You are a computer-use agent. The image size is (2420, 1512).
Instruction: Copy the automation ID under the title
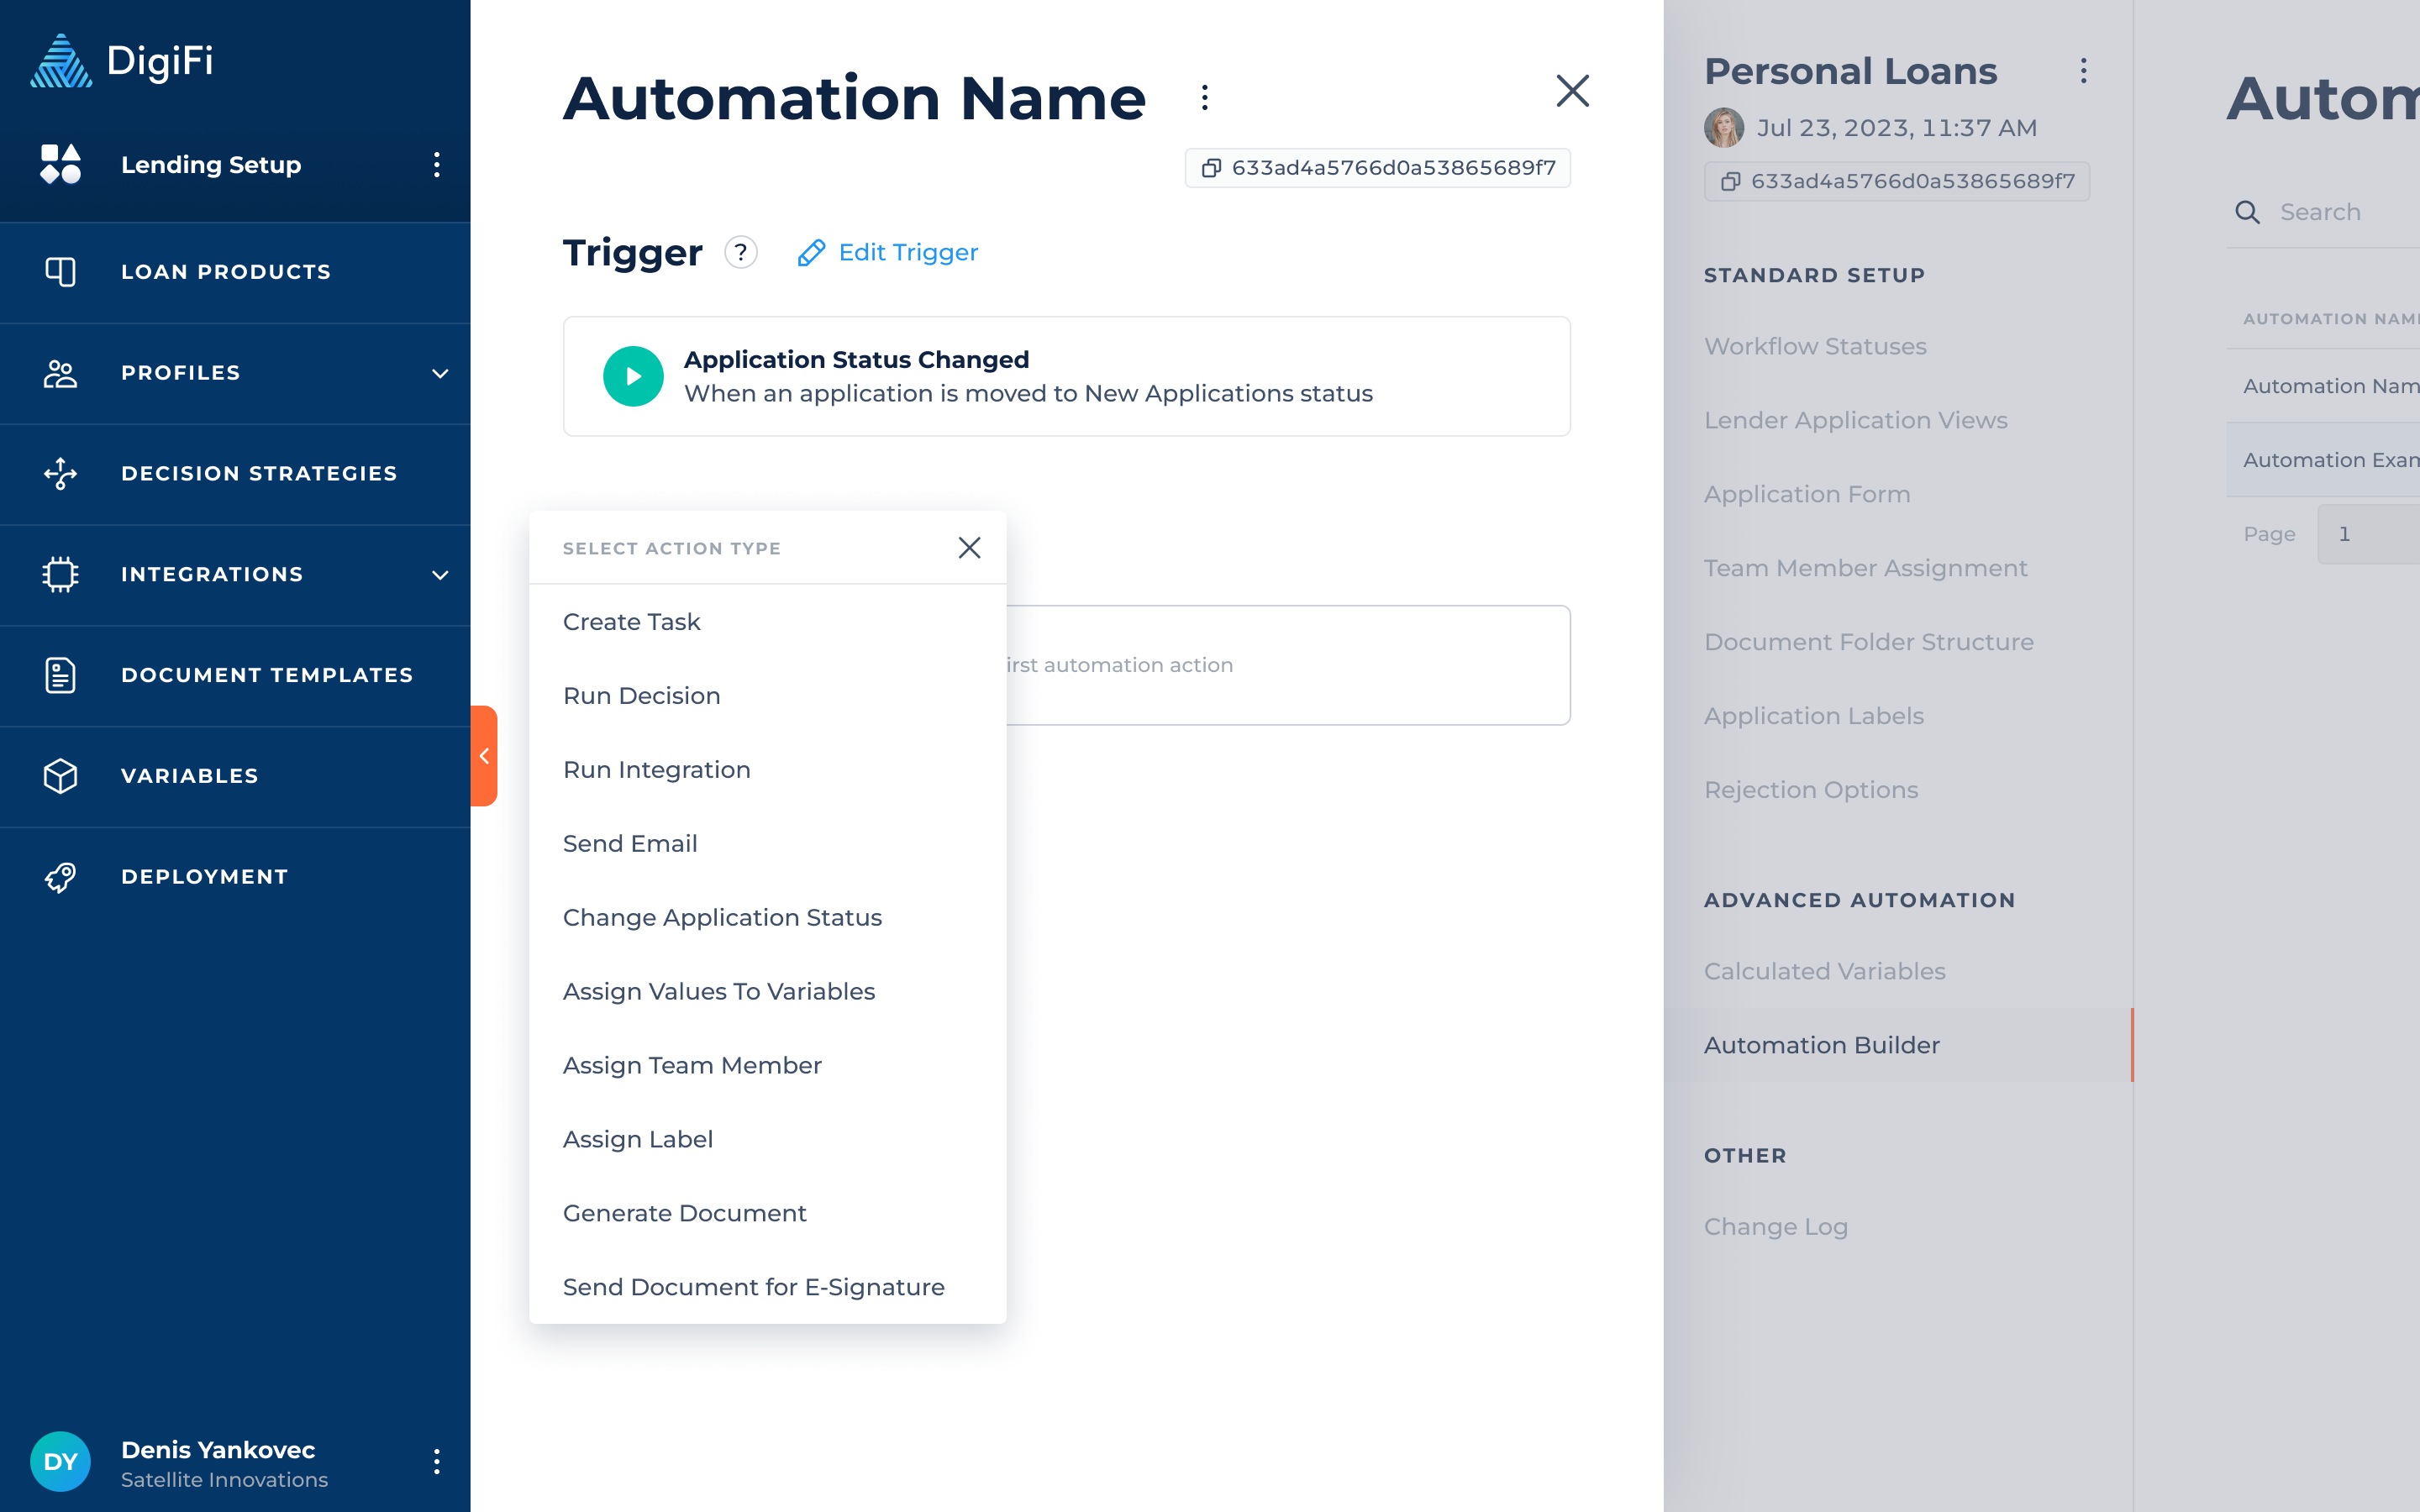pos(1211,168)
